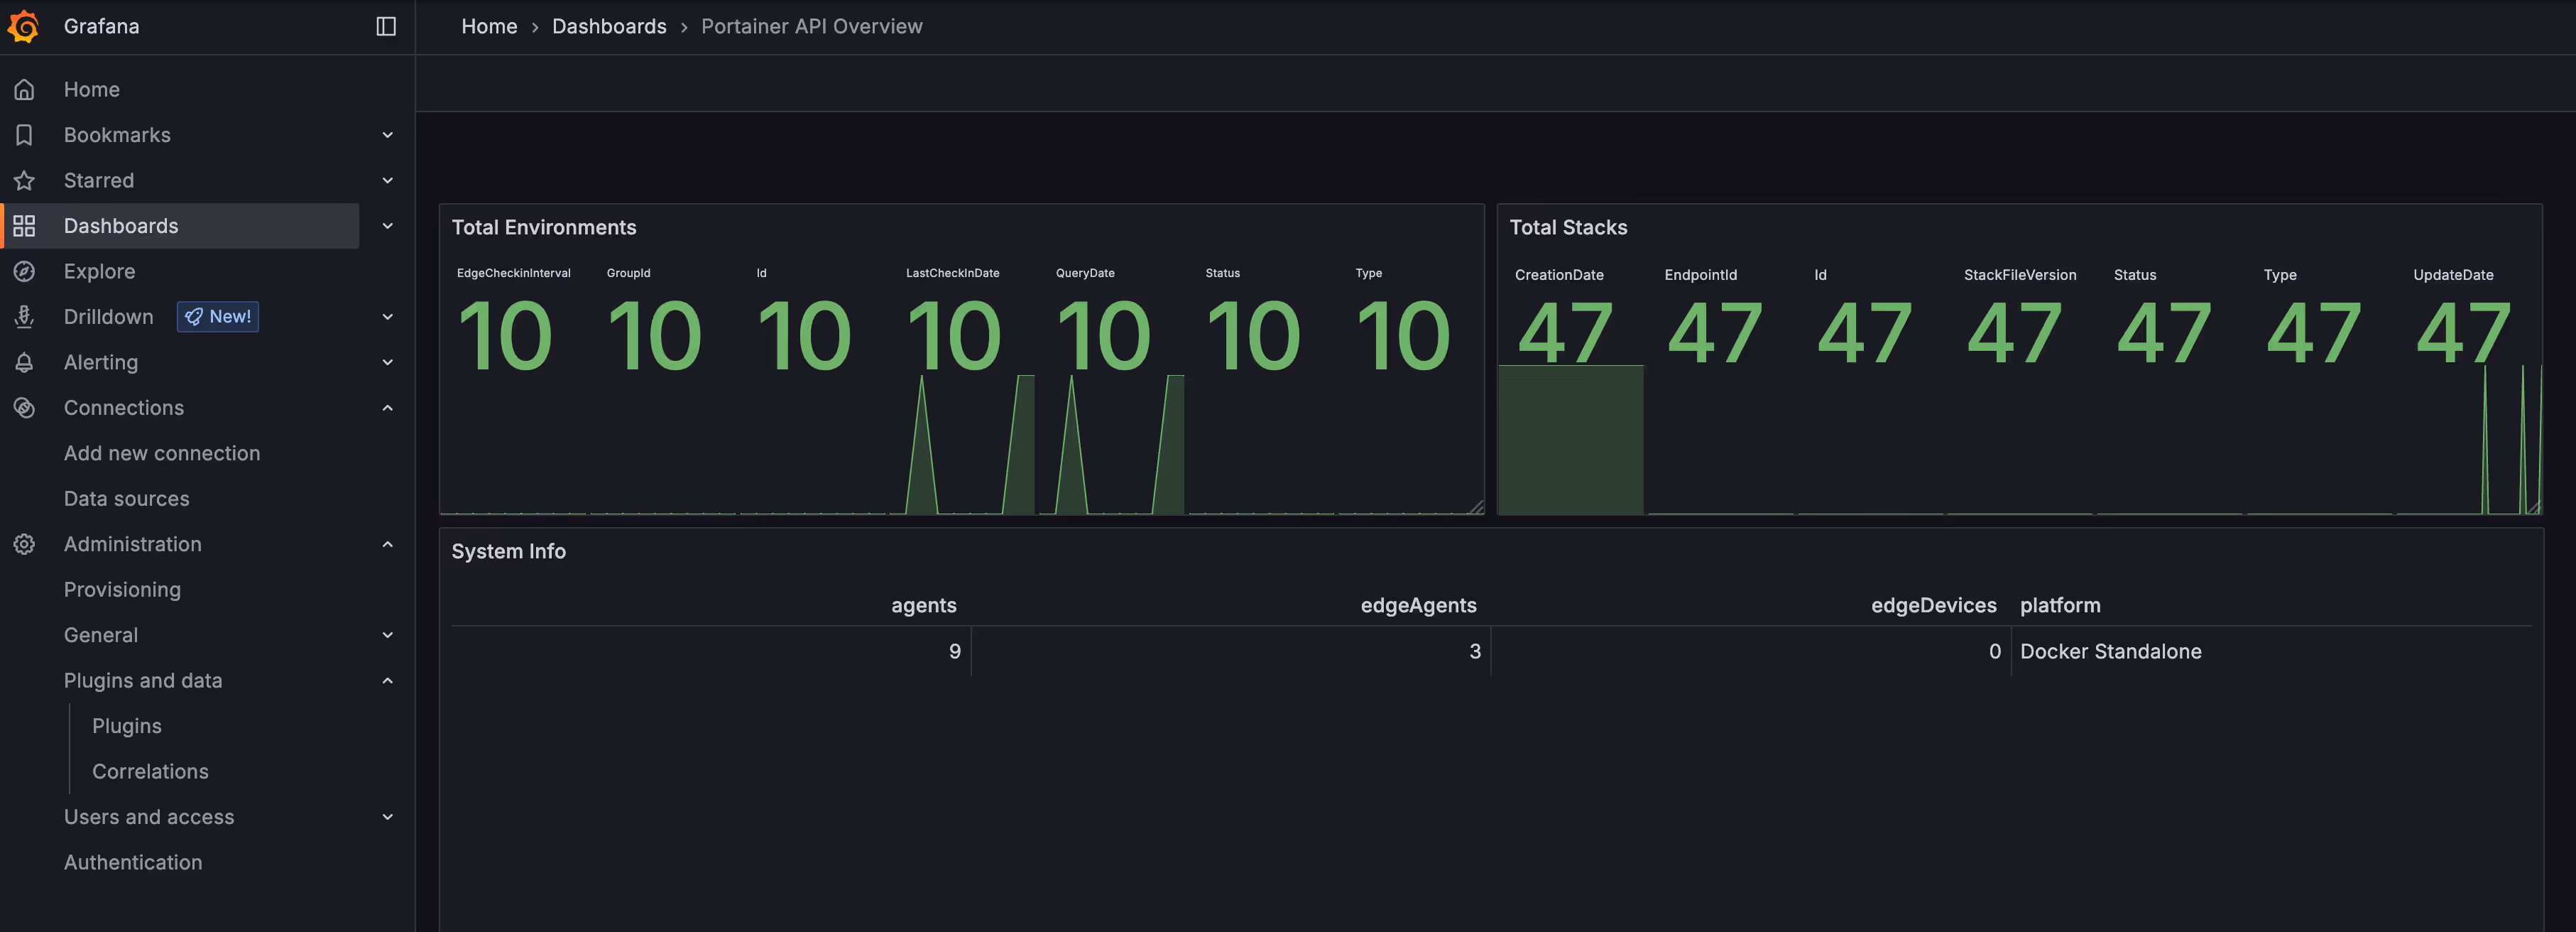Click the Starred star icon
This screenshot has height=932, width=2576.
pos(24,181)
